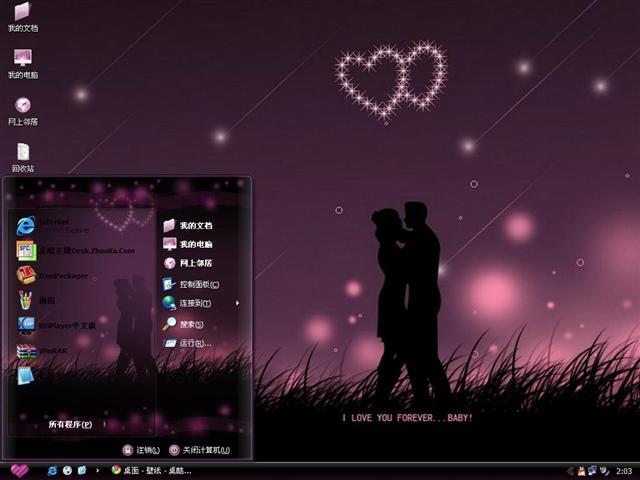Click 注销(L) log off button
Viewport: 640px width, 480px height.
tap(141, 450)
